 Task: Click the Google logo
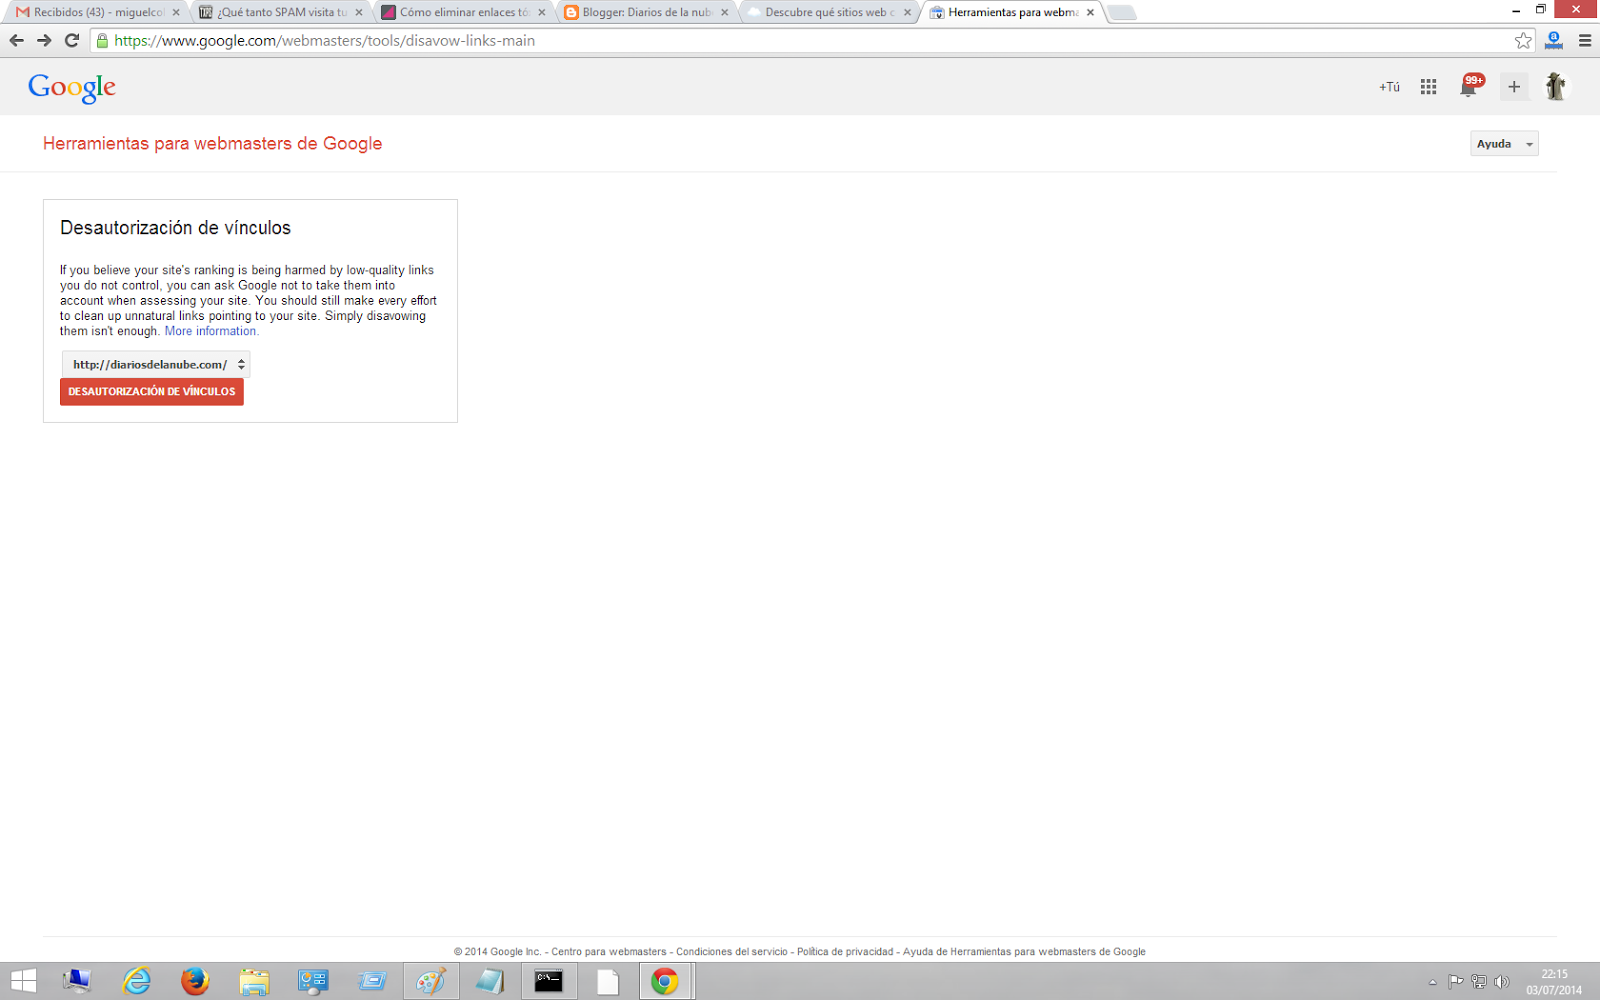point(72,88)
